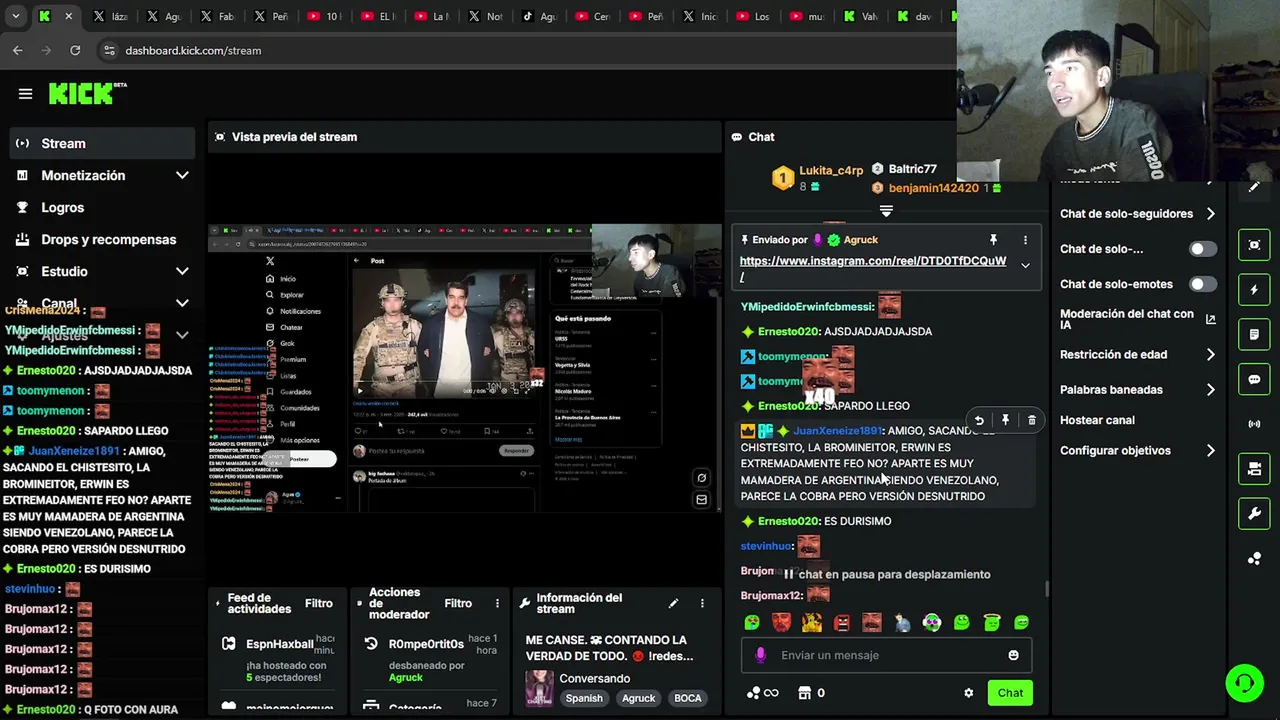Reply to JuanXeneize1891's message

[x=979, y=421]
